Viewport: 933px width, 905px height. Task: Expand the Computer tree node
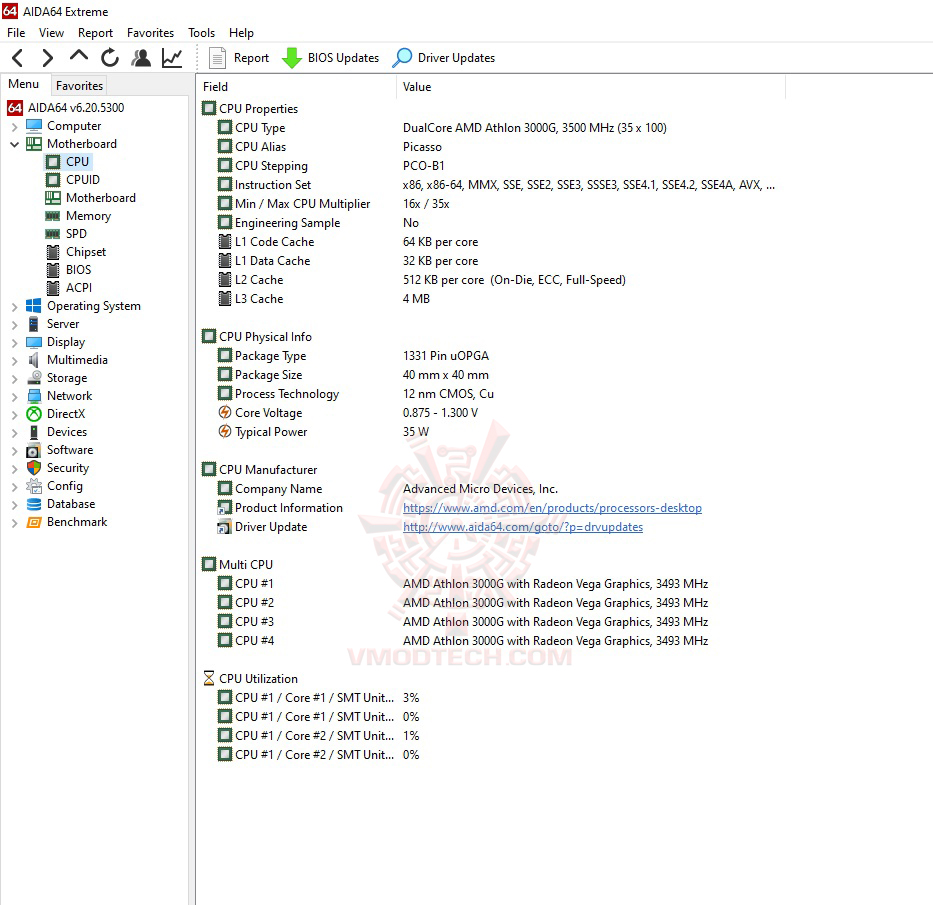pos(14,127)
